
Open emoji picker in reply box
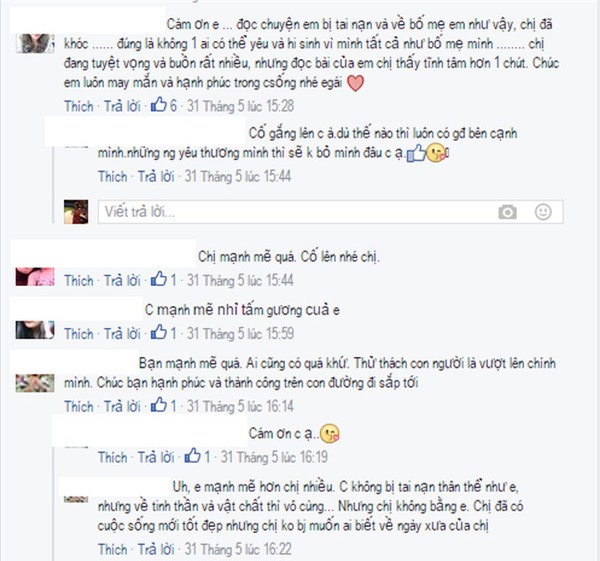[x=543, y=212]
